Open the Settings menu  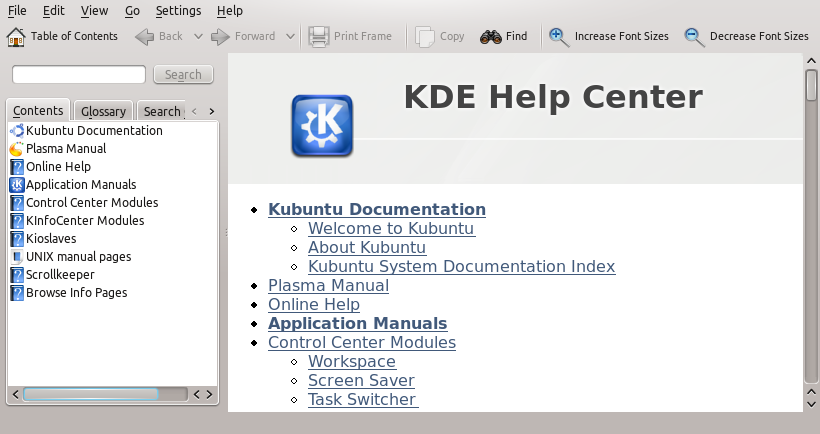[x=178, y=11]
